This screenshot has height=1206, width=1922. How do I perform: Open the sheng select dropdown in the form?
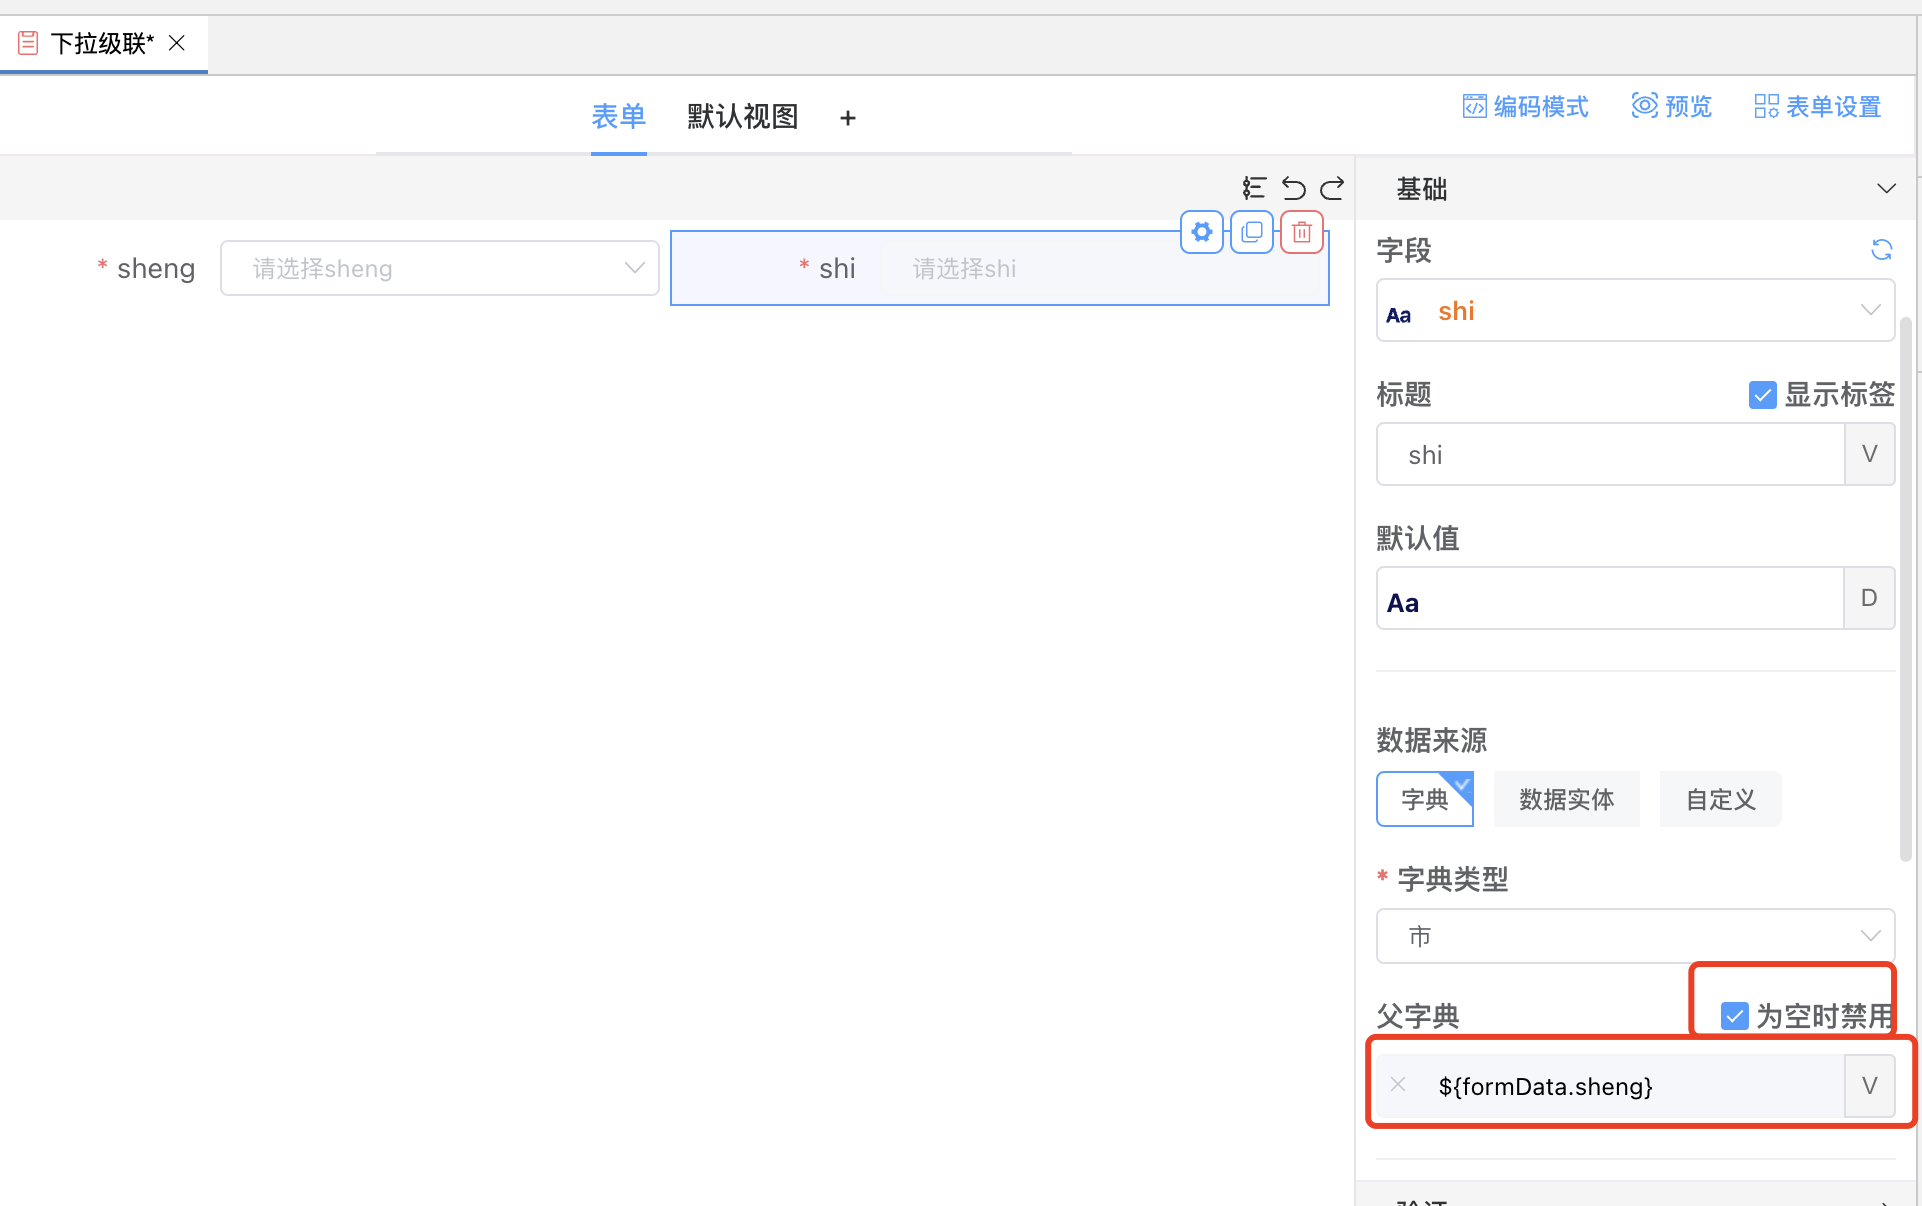[x=439, y=268]
